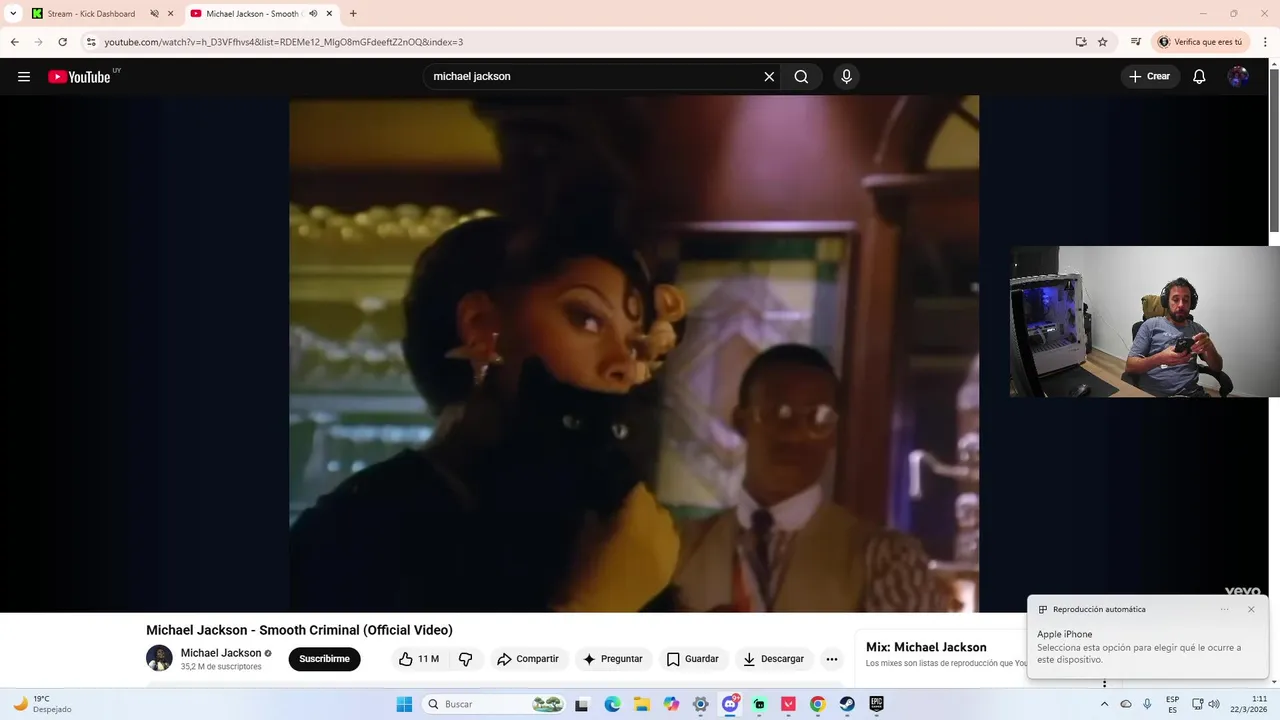Screen dimensions: 1280x720
Task: Ask about the video with Preguntar
Action: [x=613, y=659]
